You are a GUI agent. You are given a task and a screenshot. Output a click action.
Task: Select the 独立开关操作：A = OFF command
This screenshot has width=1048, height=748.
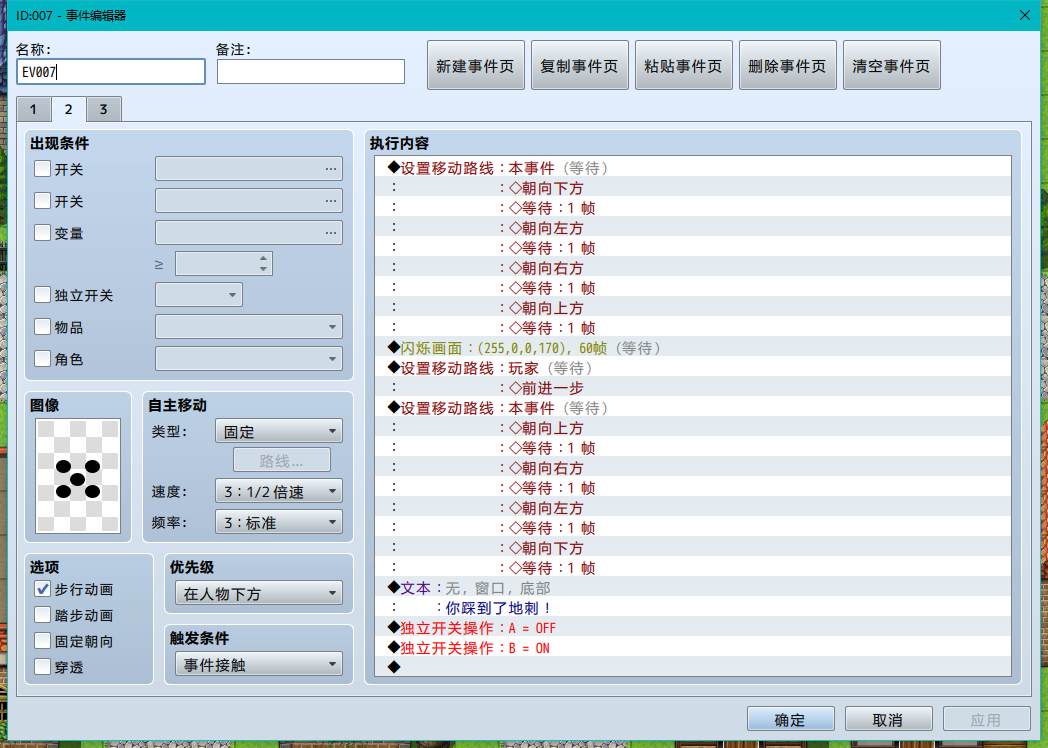693,628
